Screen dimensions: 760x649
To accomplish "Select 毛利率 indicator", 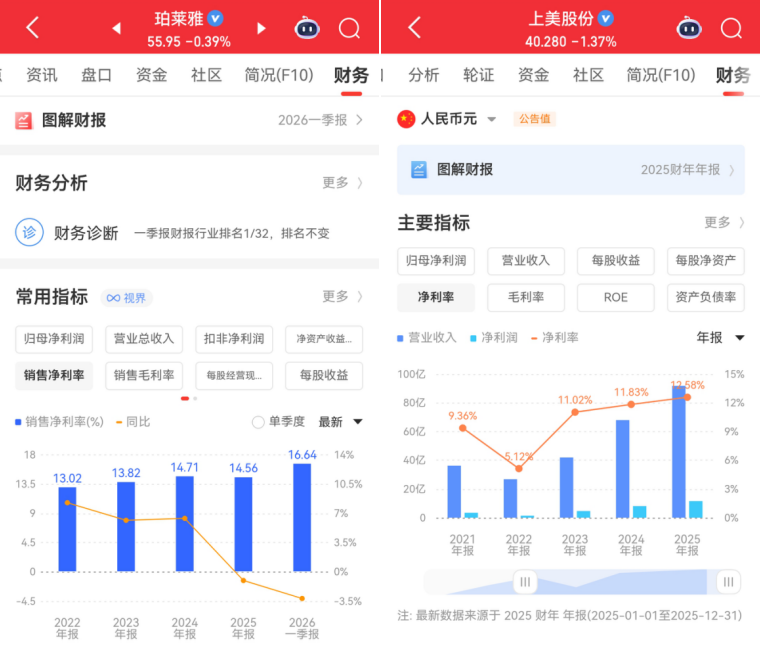I will click(526, 298).
